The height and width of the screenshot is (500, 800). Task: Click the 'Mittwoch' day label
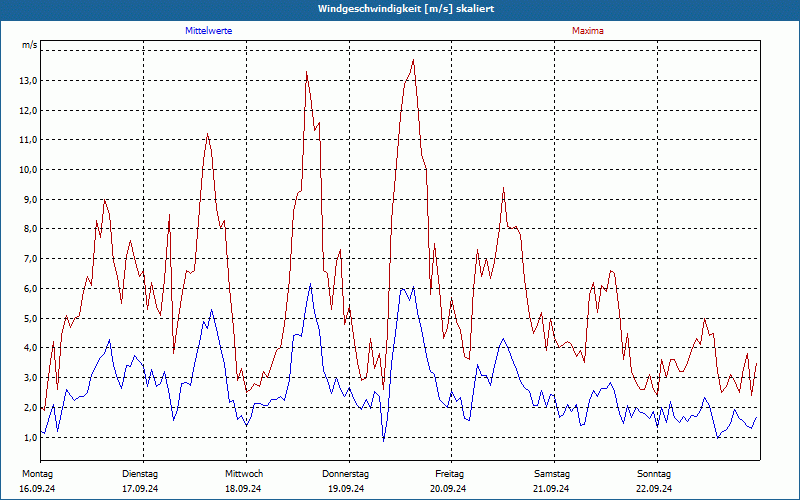244,474
